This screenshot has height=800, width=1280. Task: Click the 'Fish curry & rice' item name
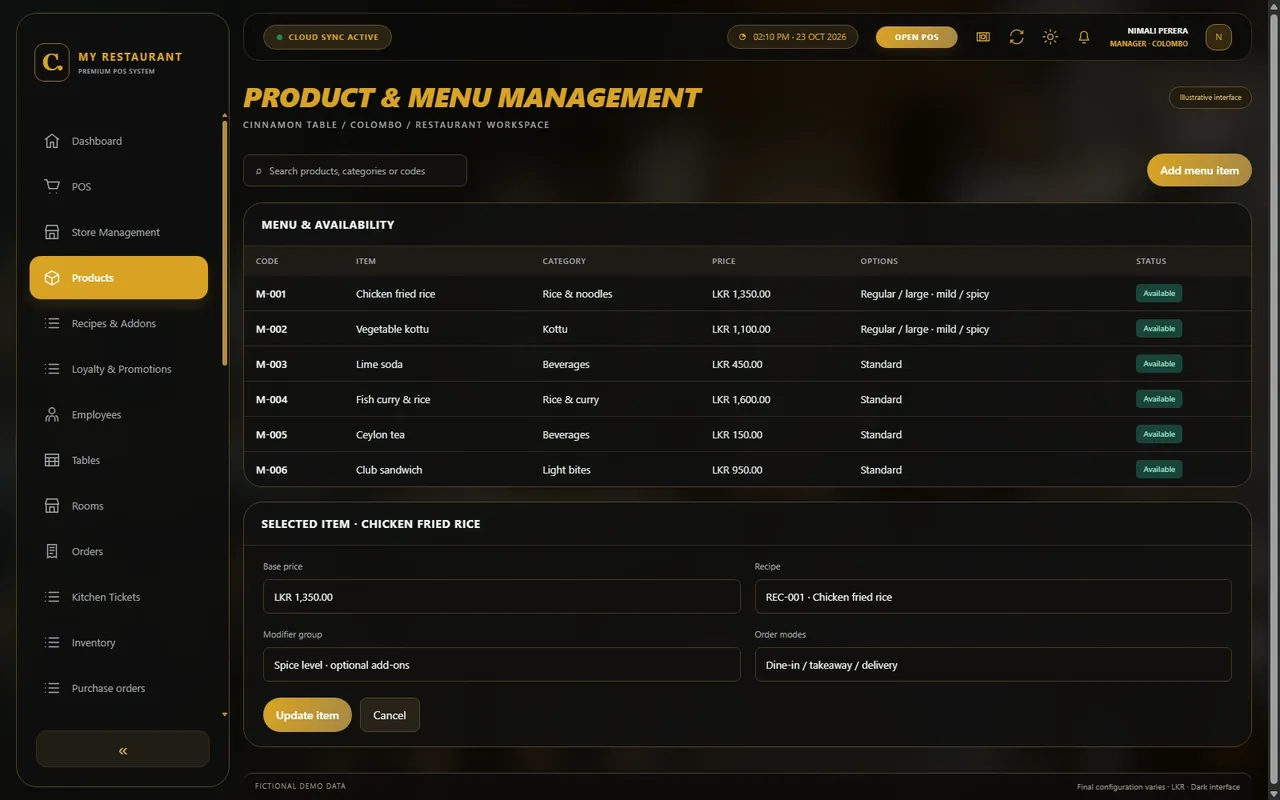click(x=393, y=400)
